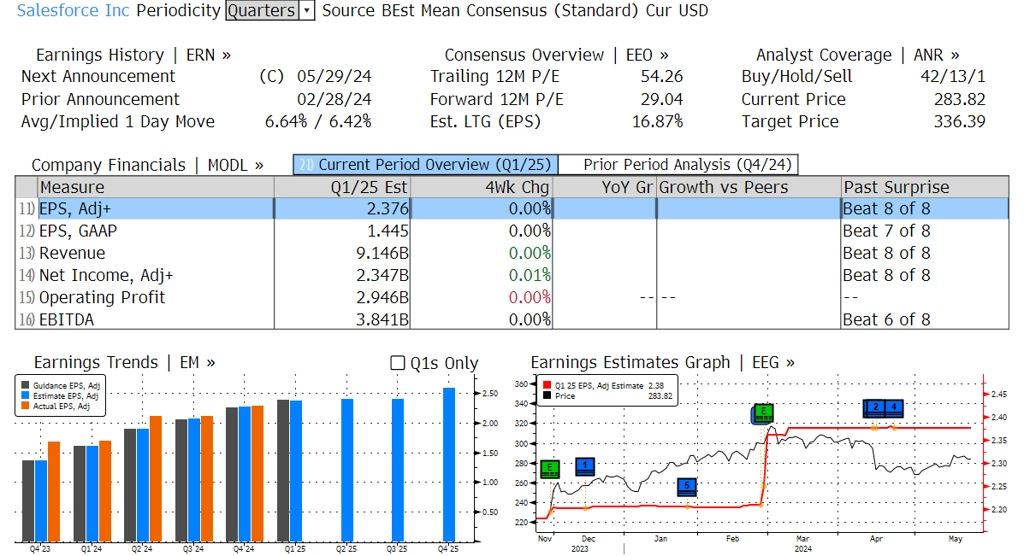Select the EPS, GAAP row
The image size is (1024, 556).
point(512,231)
